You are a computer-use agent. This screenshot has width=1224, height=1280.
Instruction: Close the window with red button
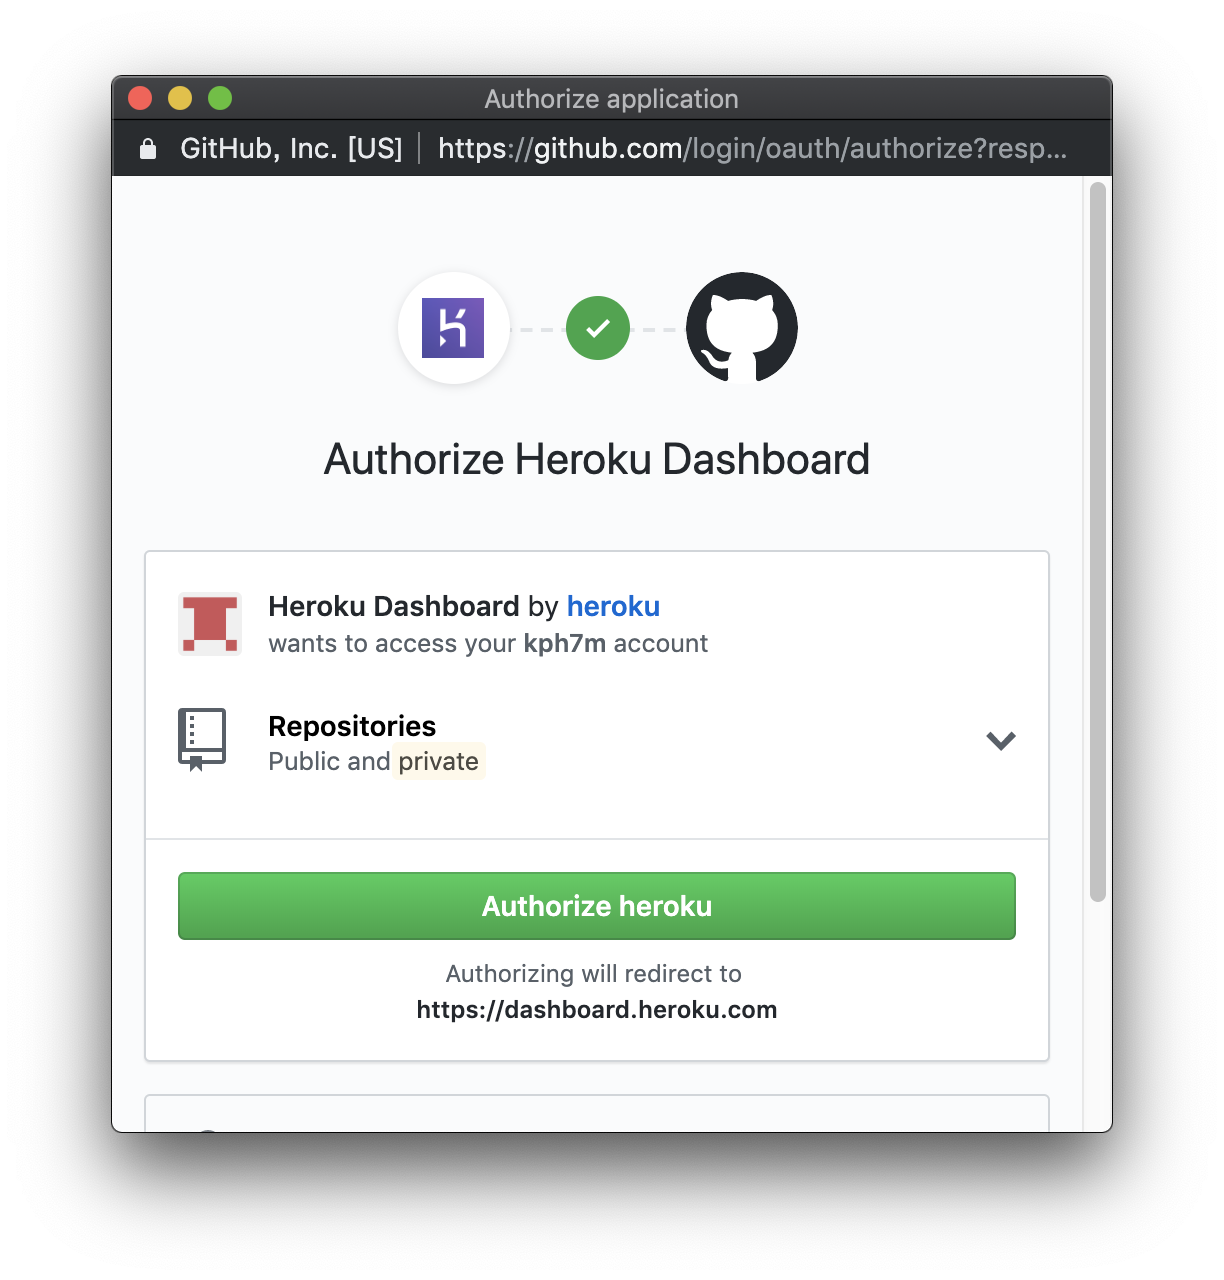(x=140, y=98)
